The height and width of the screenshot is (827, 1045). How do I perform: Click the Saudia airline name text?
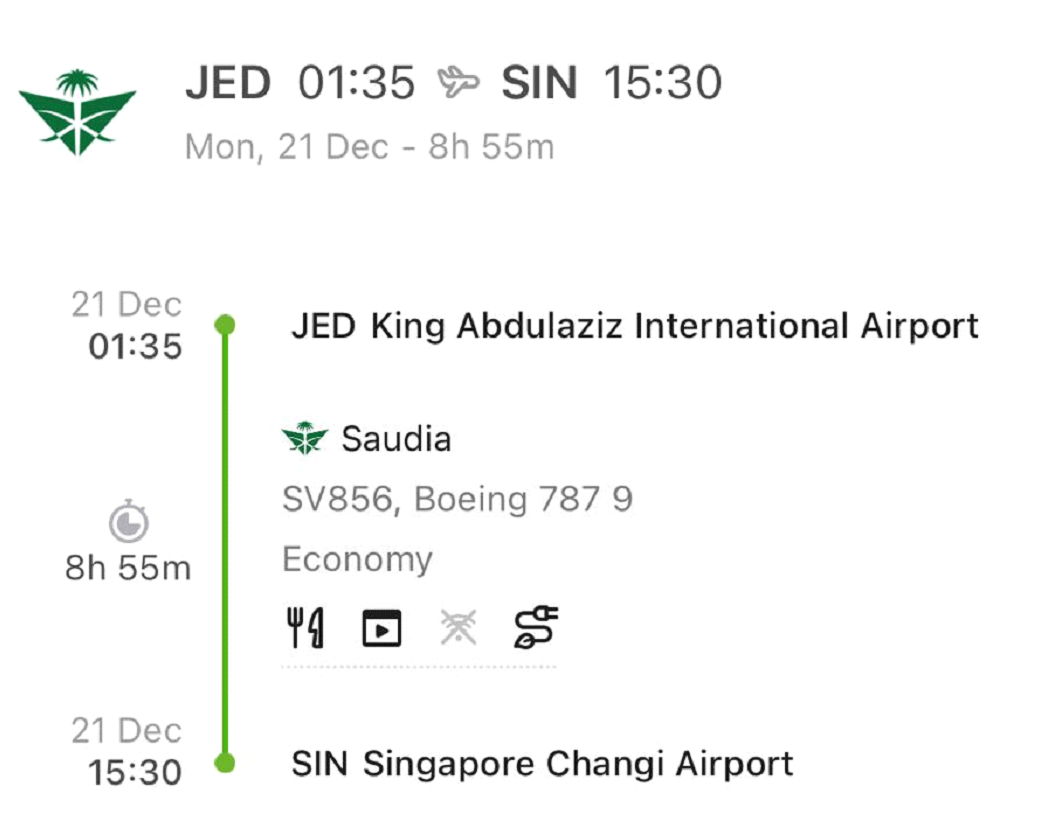tap(396, 439)
